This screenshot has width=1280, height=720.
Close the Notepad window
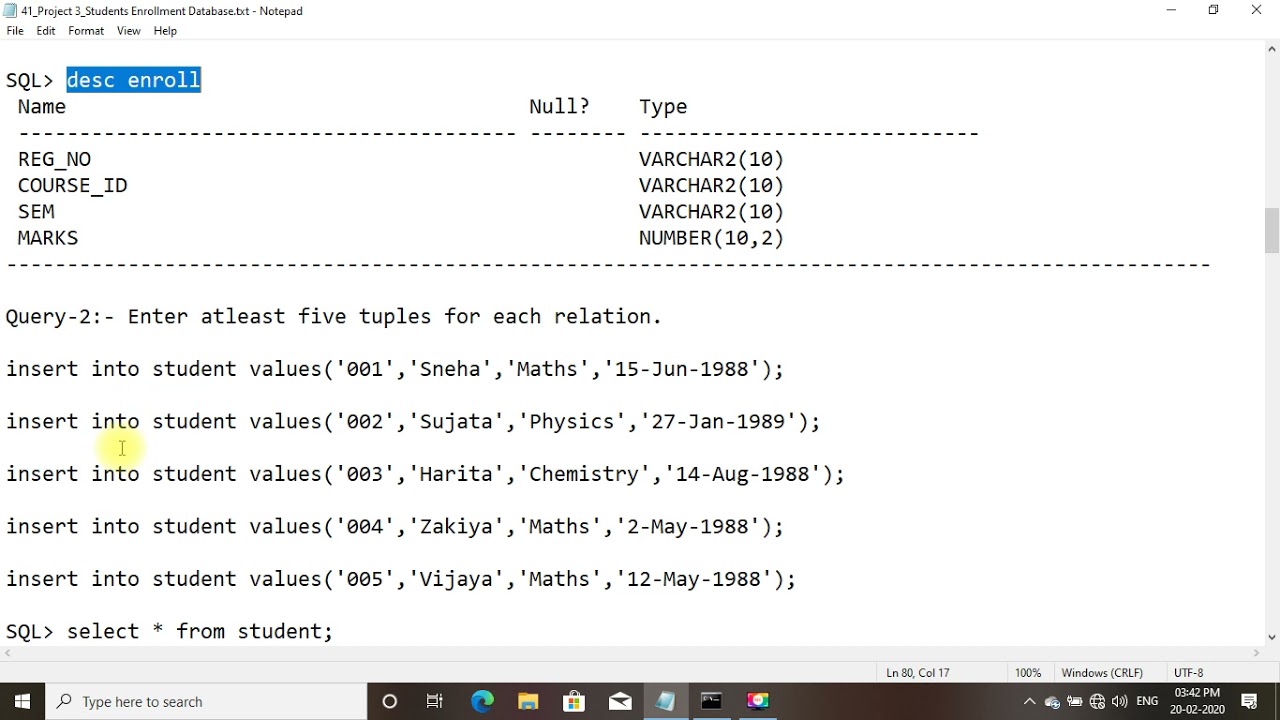[1257, 10]
